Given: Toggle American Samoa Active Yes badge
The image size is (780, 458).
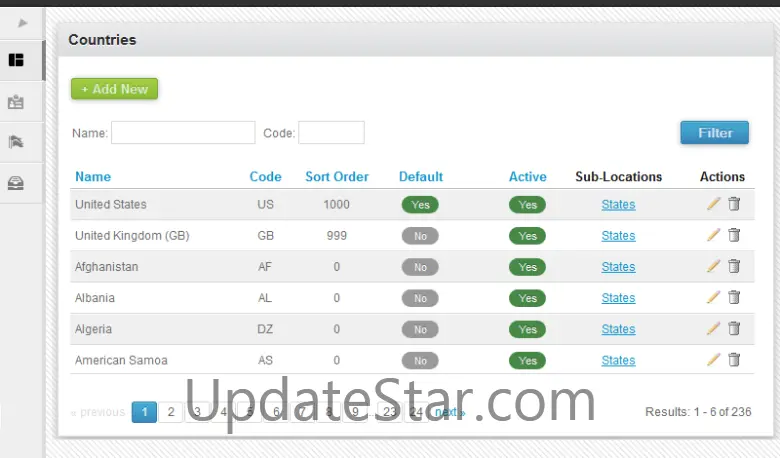Looking at the screenshot, I should click(x=527, y=361).
